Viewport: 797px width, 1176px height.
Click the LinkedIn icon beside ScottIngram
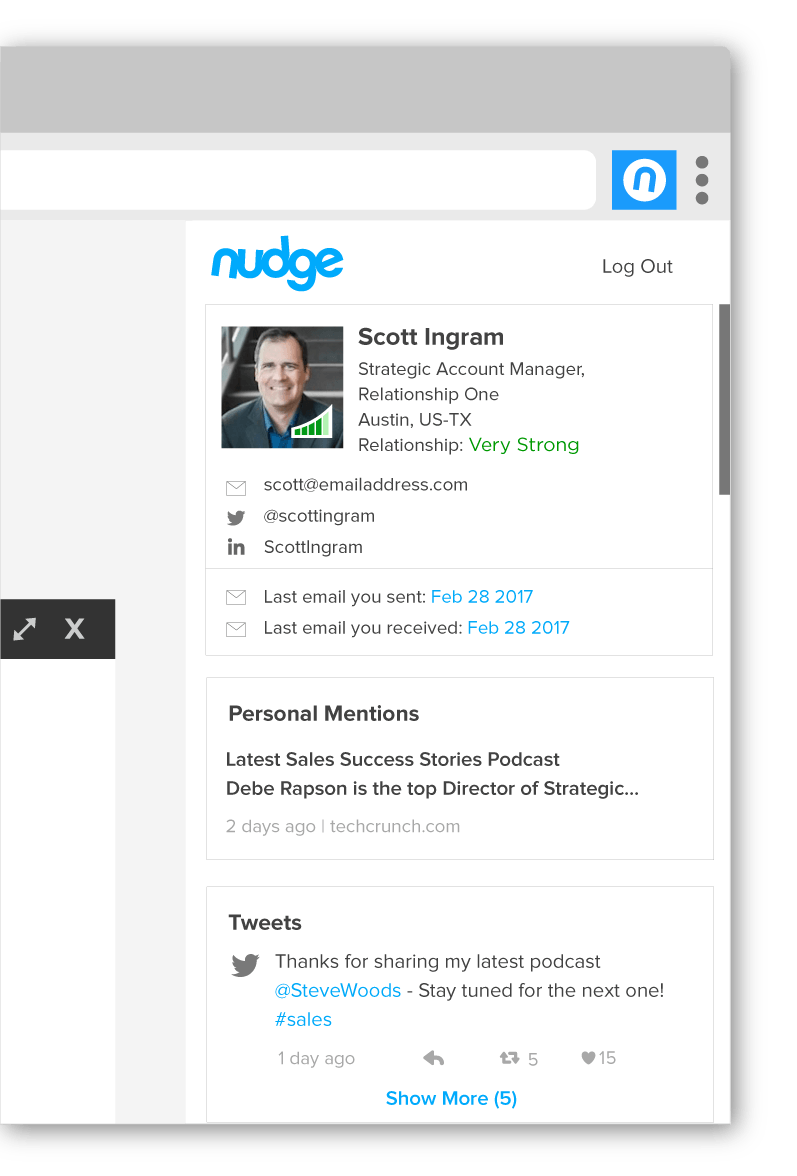(236, 548)
